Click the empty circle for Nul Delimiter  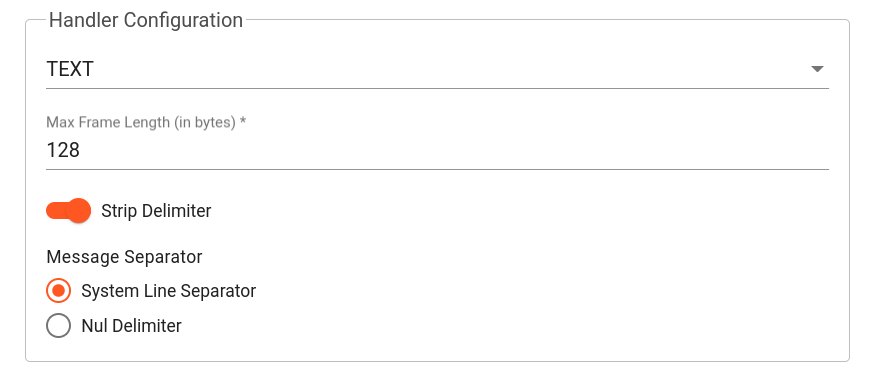coord(58,326)
